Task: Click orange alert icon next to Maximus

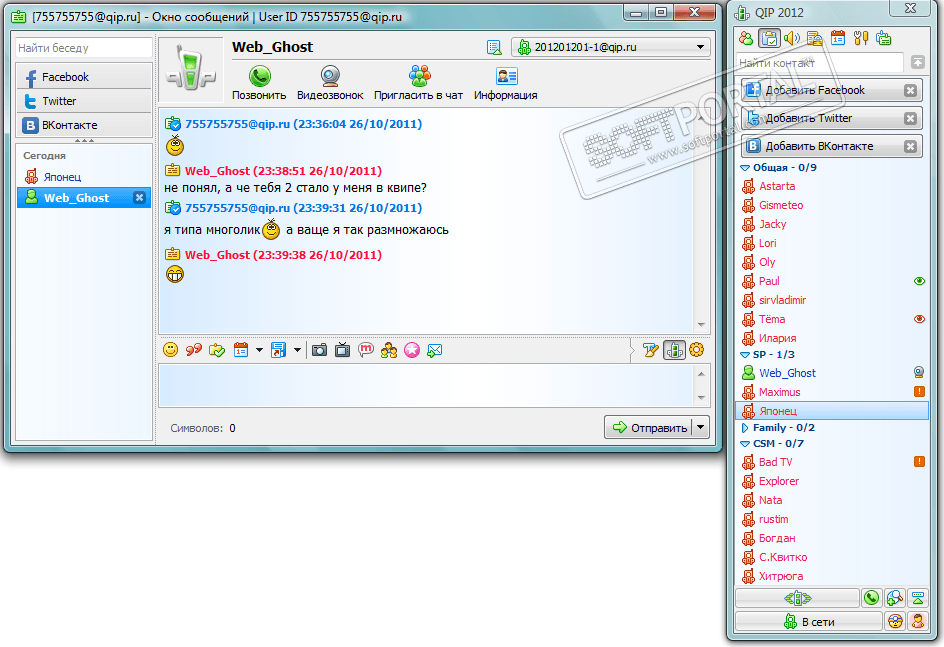Action: [x=919, y=391]
